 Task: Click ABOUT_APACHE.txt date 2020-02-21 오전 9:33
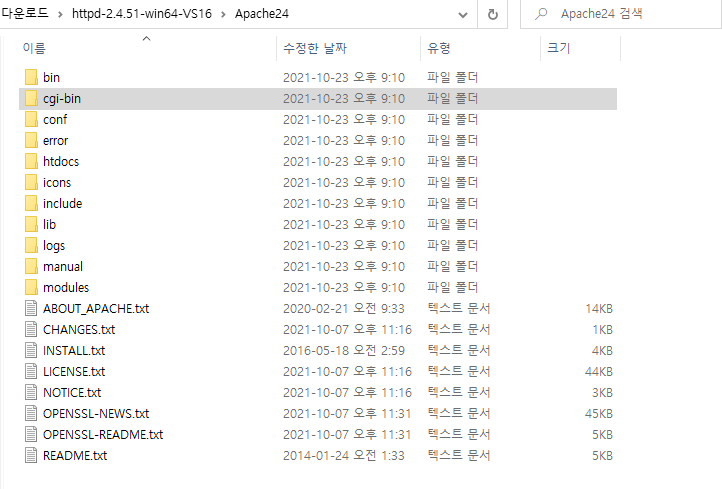point(344,309)
